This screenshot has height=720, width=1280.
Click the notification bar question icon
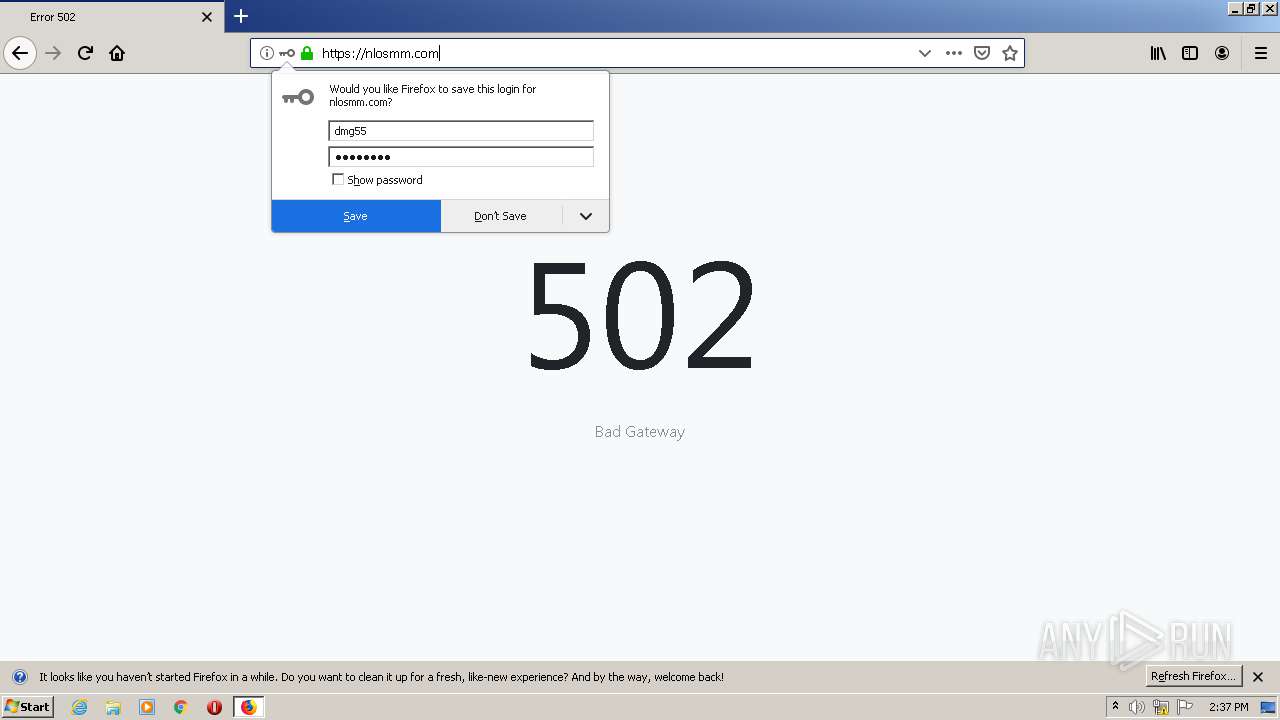pos(19,677)
